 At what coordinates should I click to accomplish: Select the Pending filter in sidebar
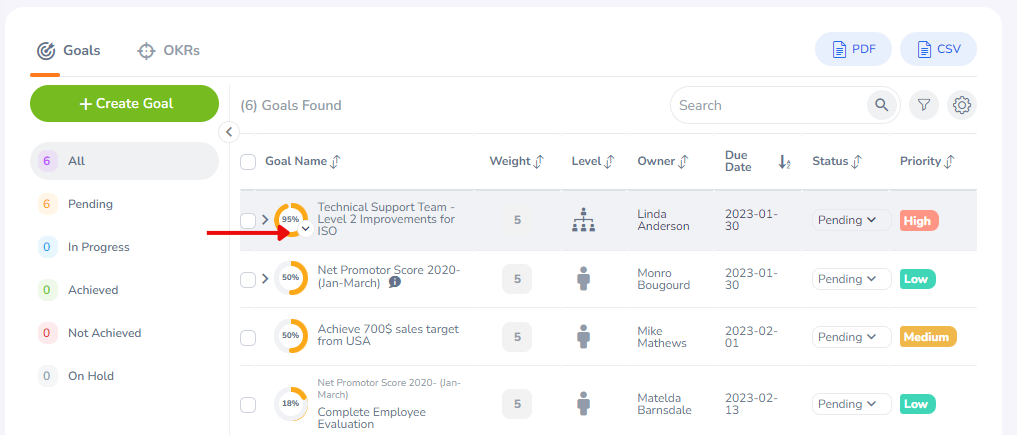pyautogui.click(x=125, y=204)
